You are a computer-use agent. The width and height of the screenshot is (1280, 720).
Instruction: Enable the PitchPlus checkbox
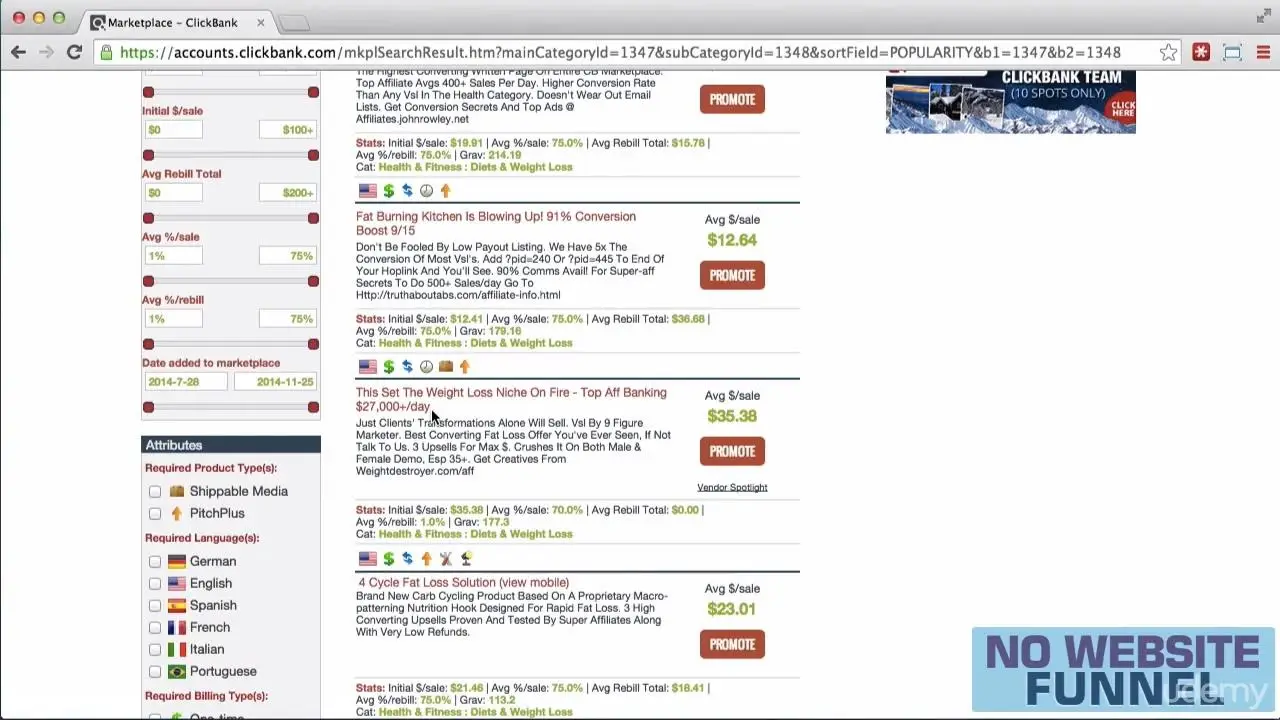tap(155, 513)
